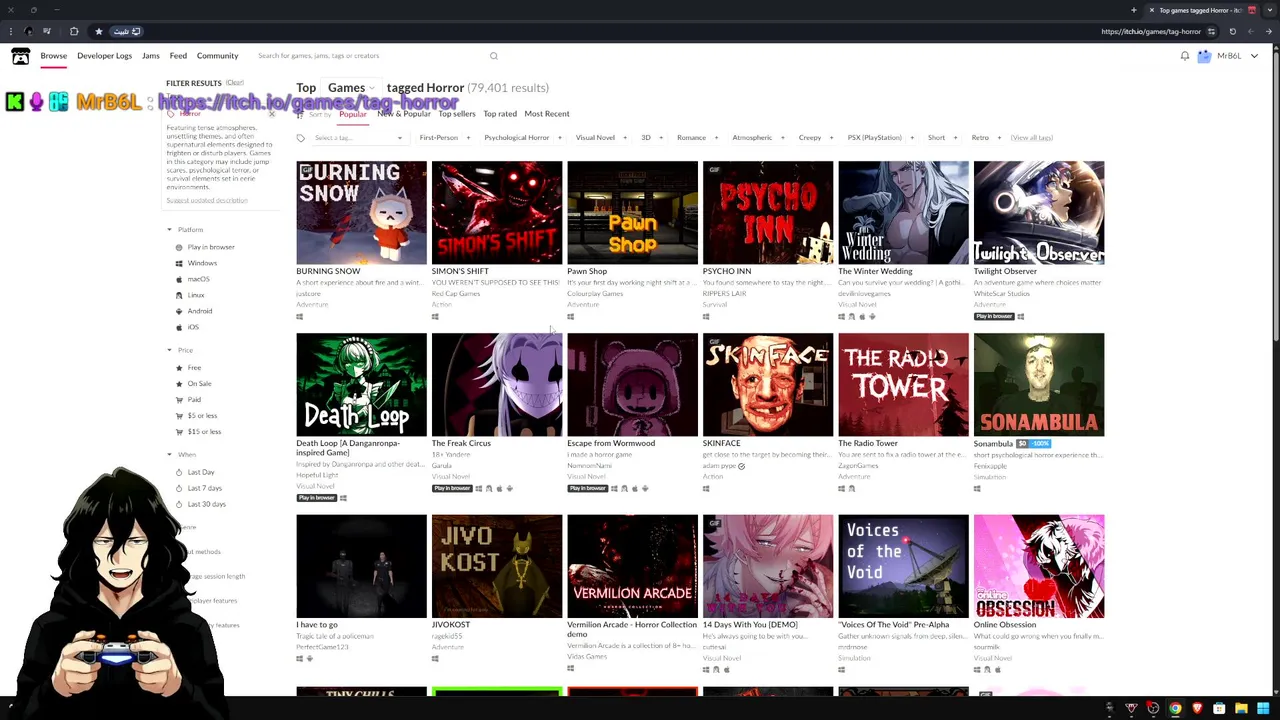Sort by Most Recent
This screenshot has width=1280, height=720.
(x=547, y=114)
